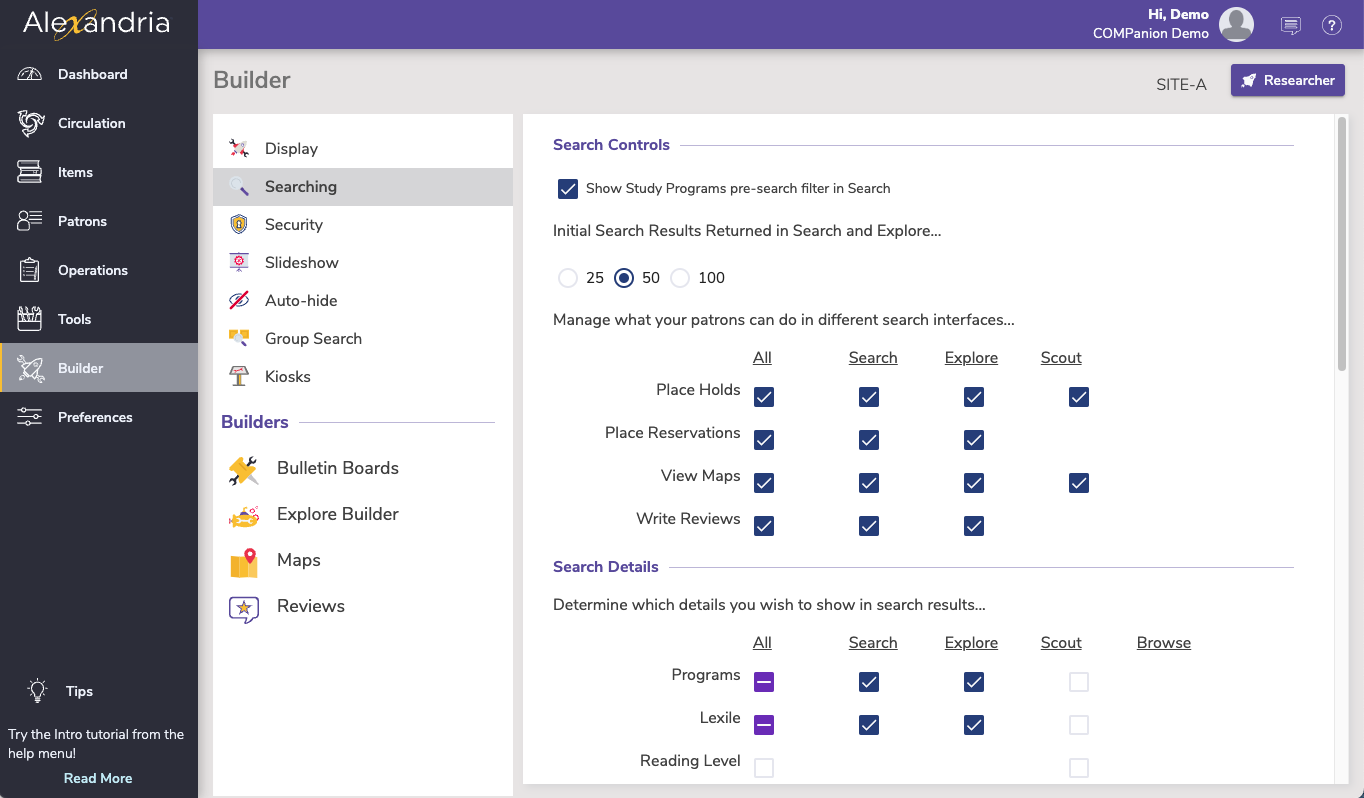The width and height of the screenshot is (1364, 798).
Task: Select the 50 initial results radio
Action: point(624,278)
